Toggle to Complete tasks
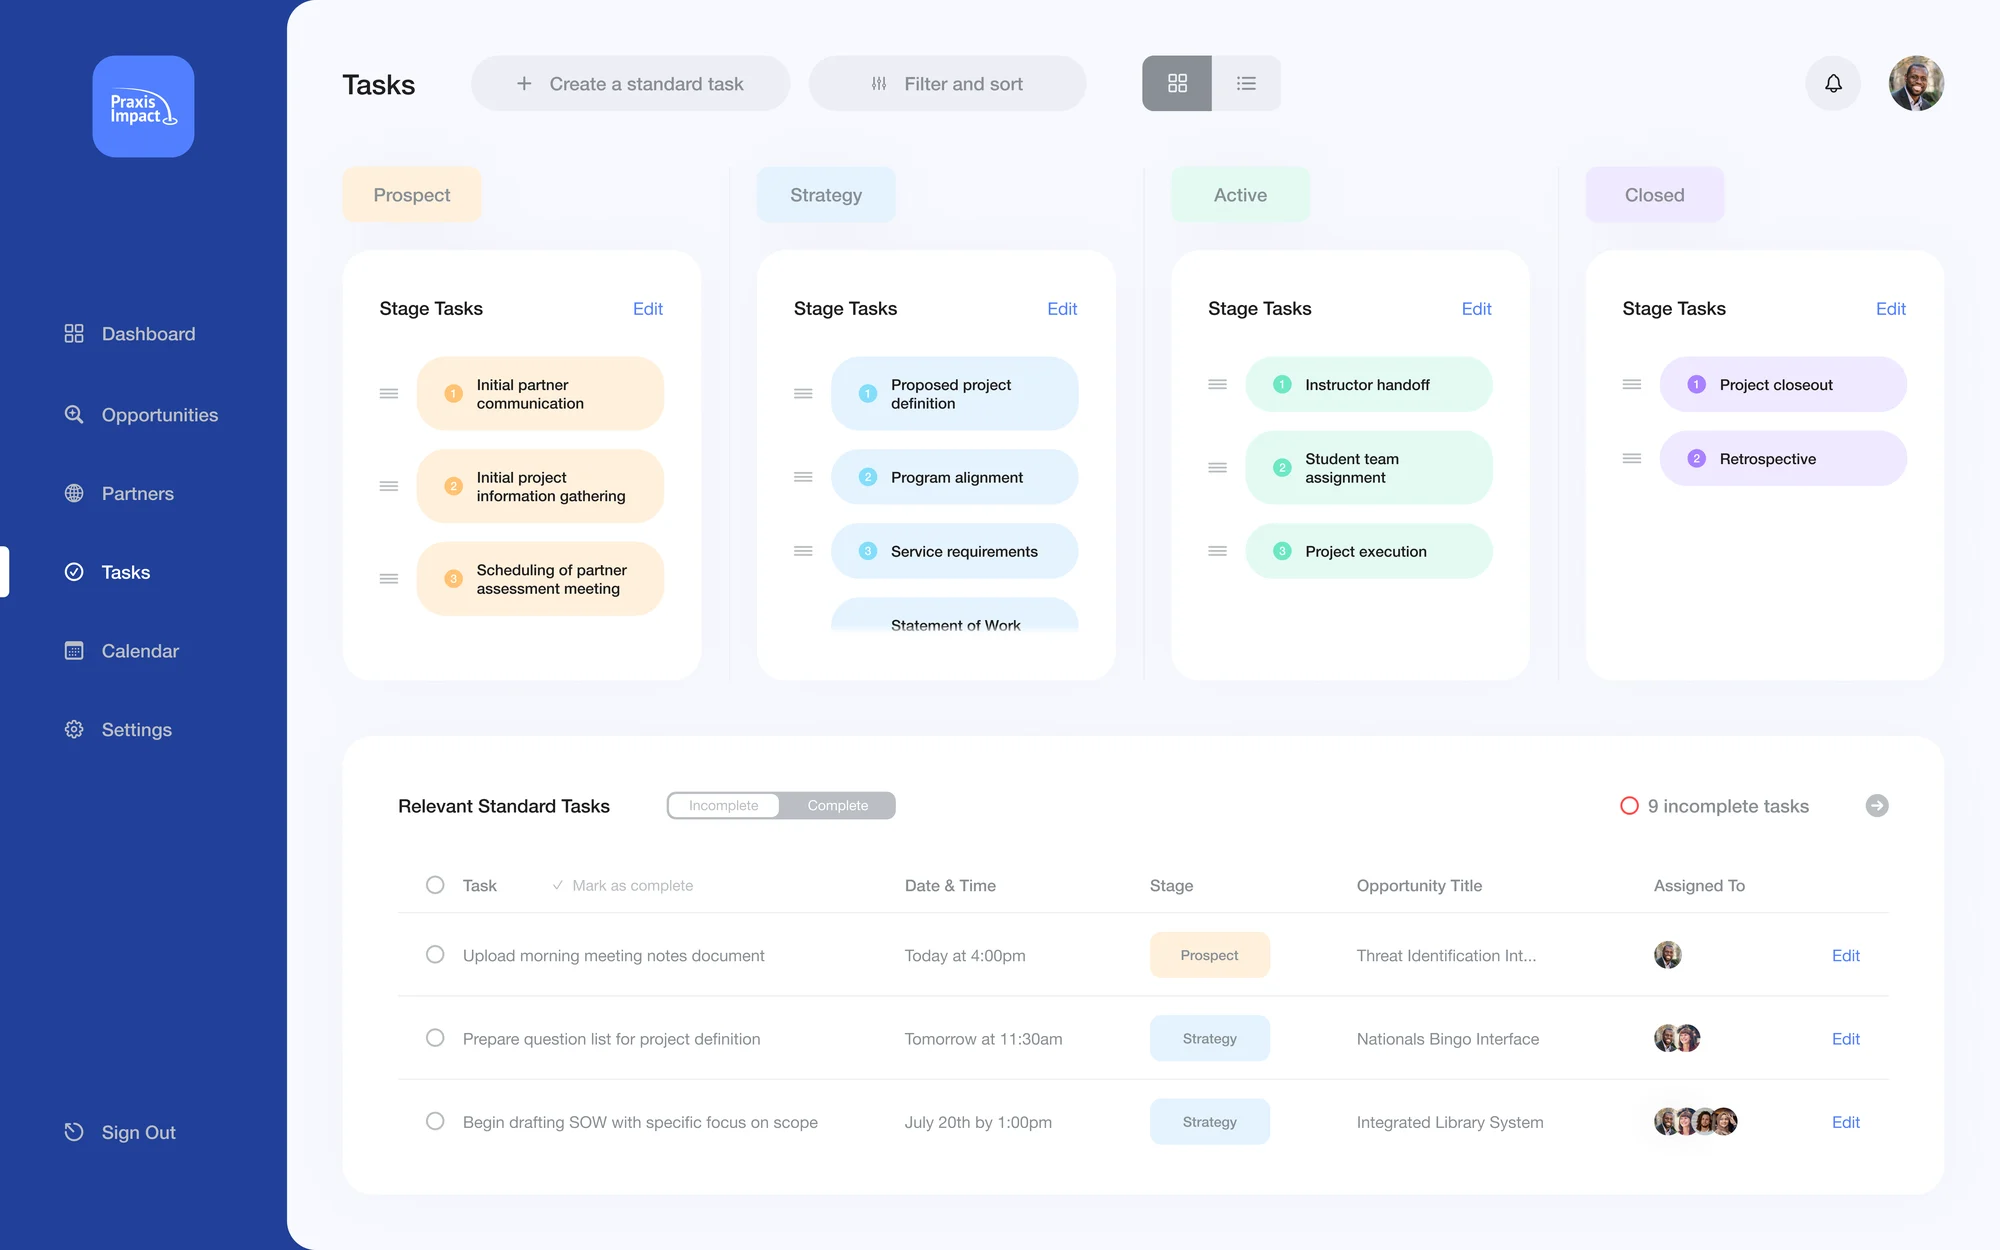Screen dimensions: 2000x1250 point(838,806)
